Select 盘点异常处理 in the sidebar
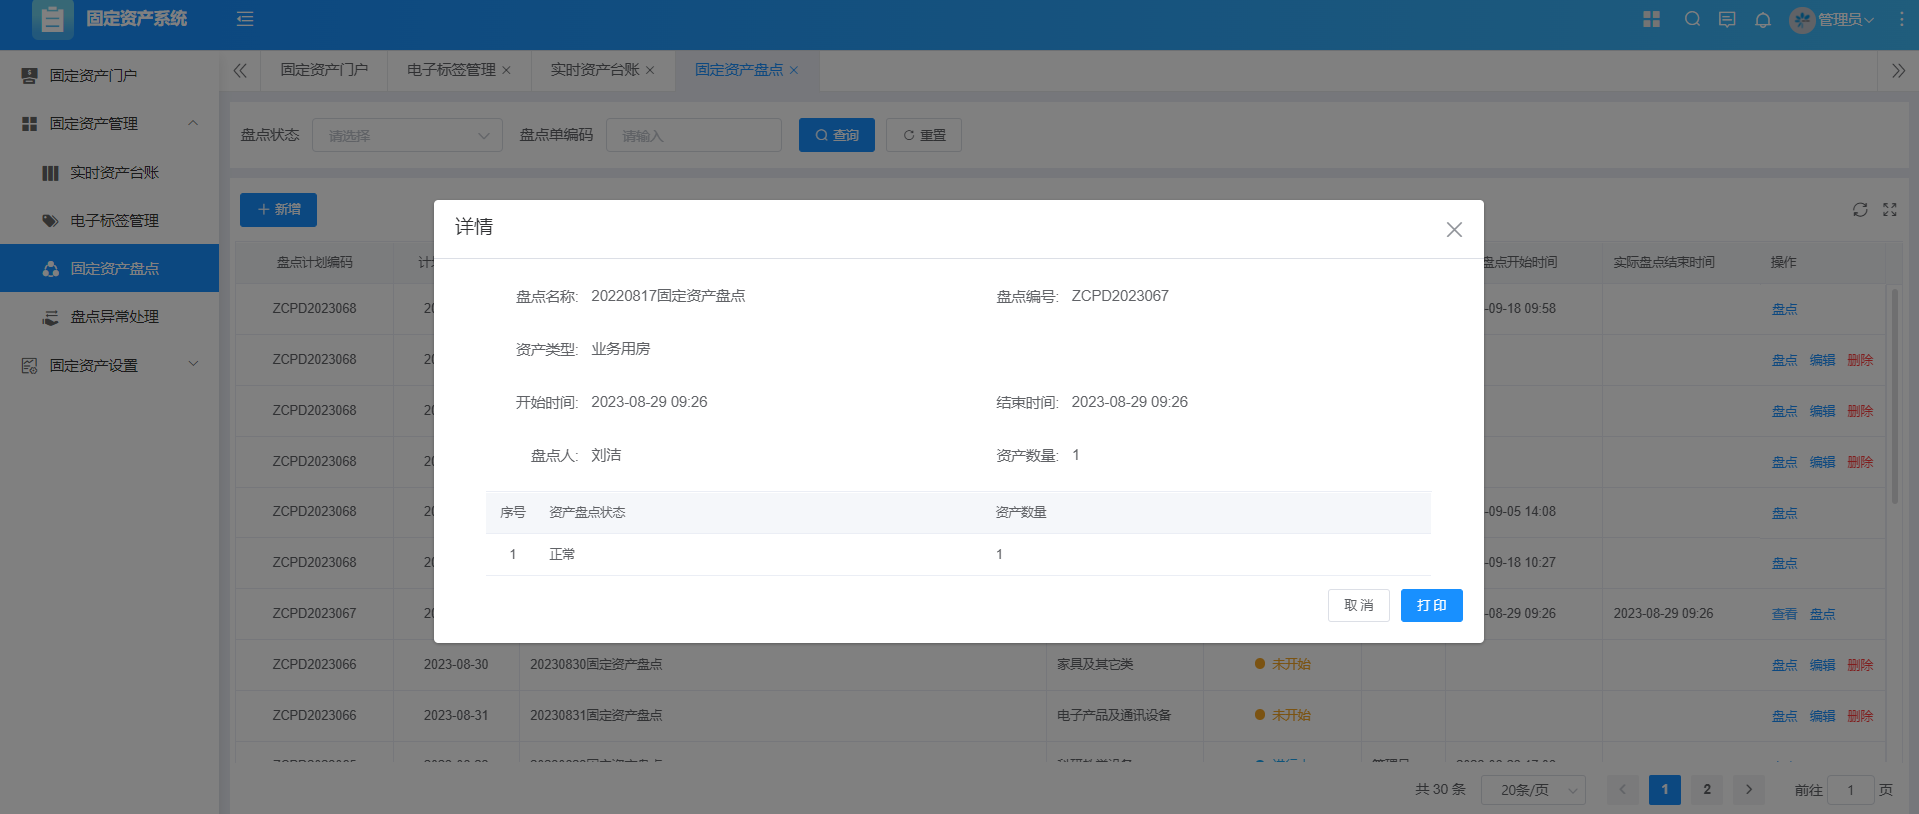This screenshot has width=1919, height=814. 114,317
